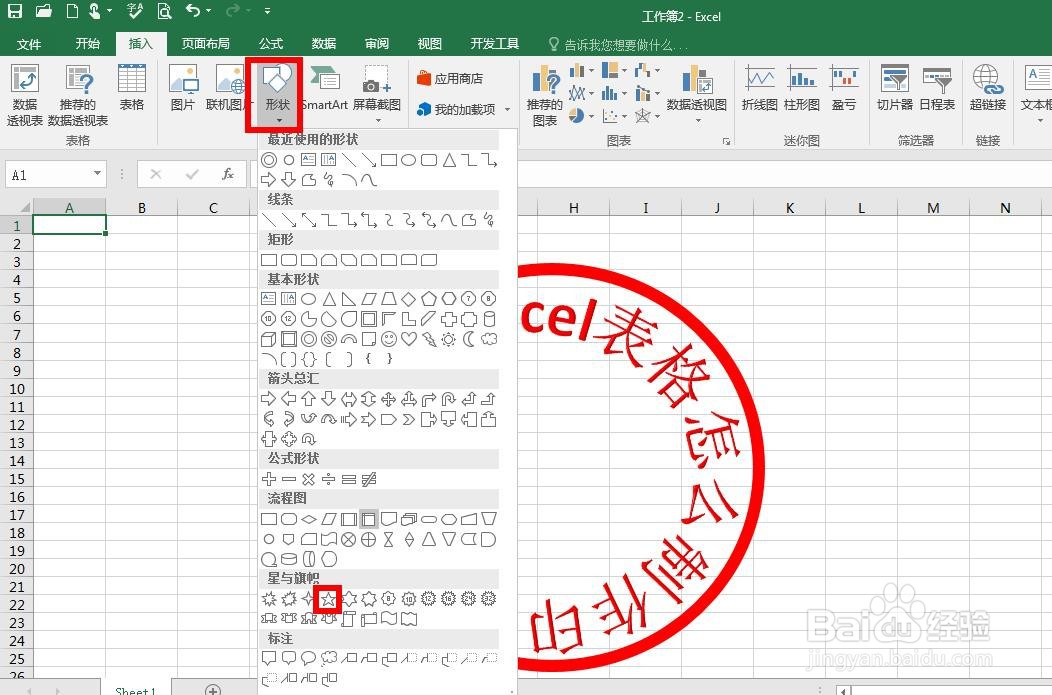Select the cloud shape in basic shapes
1052x695 pixels.
point(489,339)
